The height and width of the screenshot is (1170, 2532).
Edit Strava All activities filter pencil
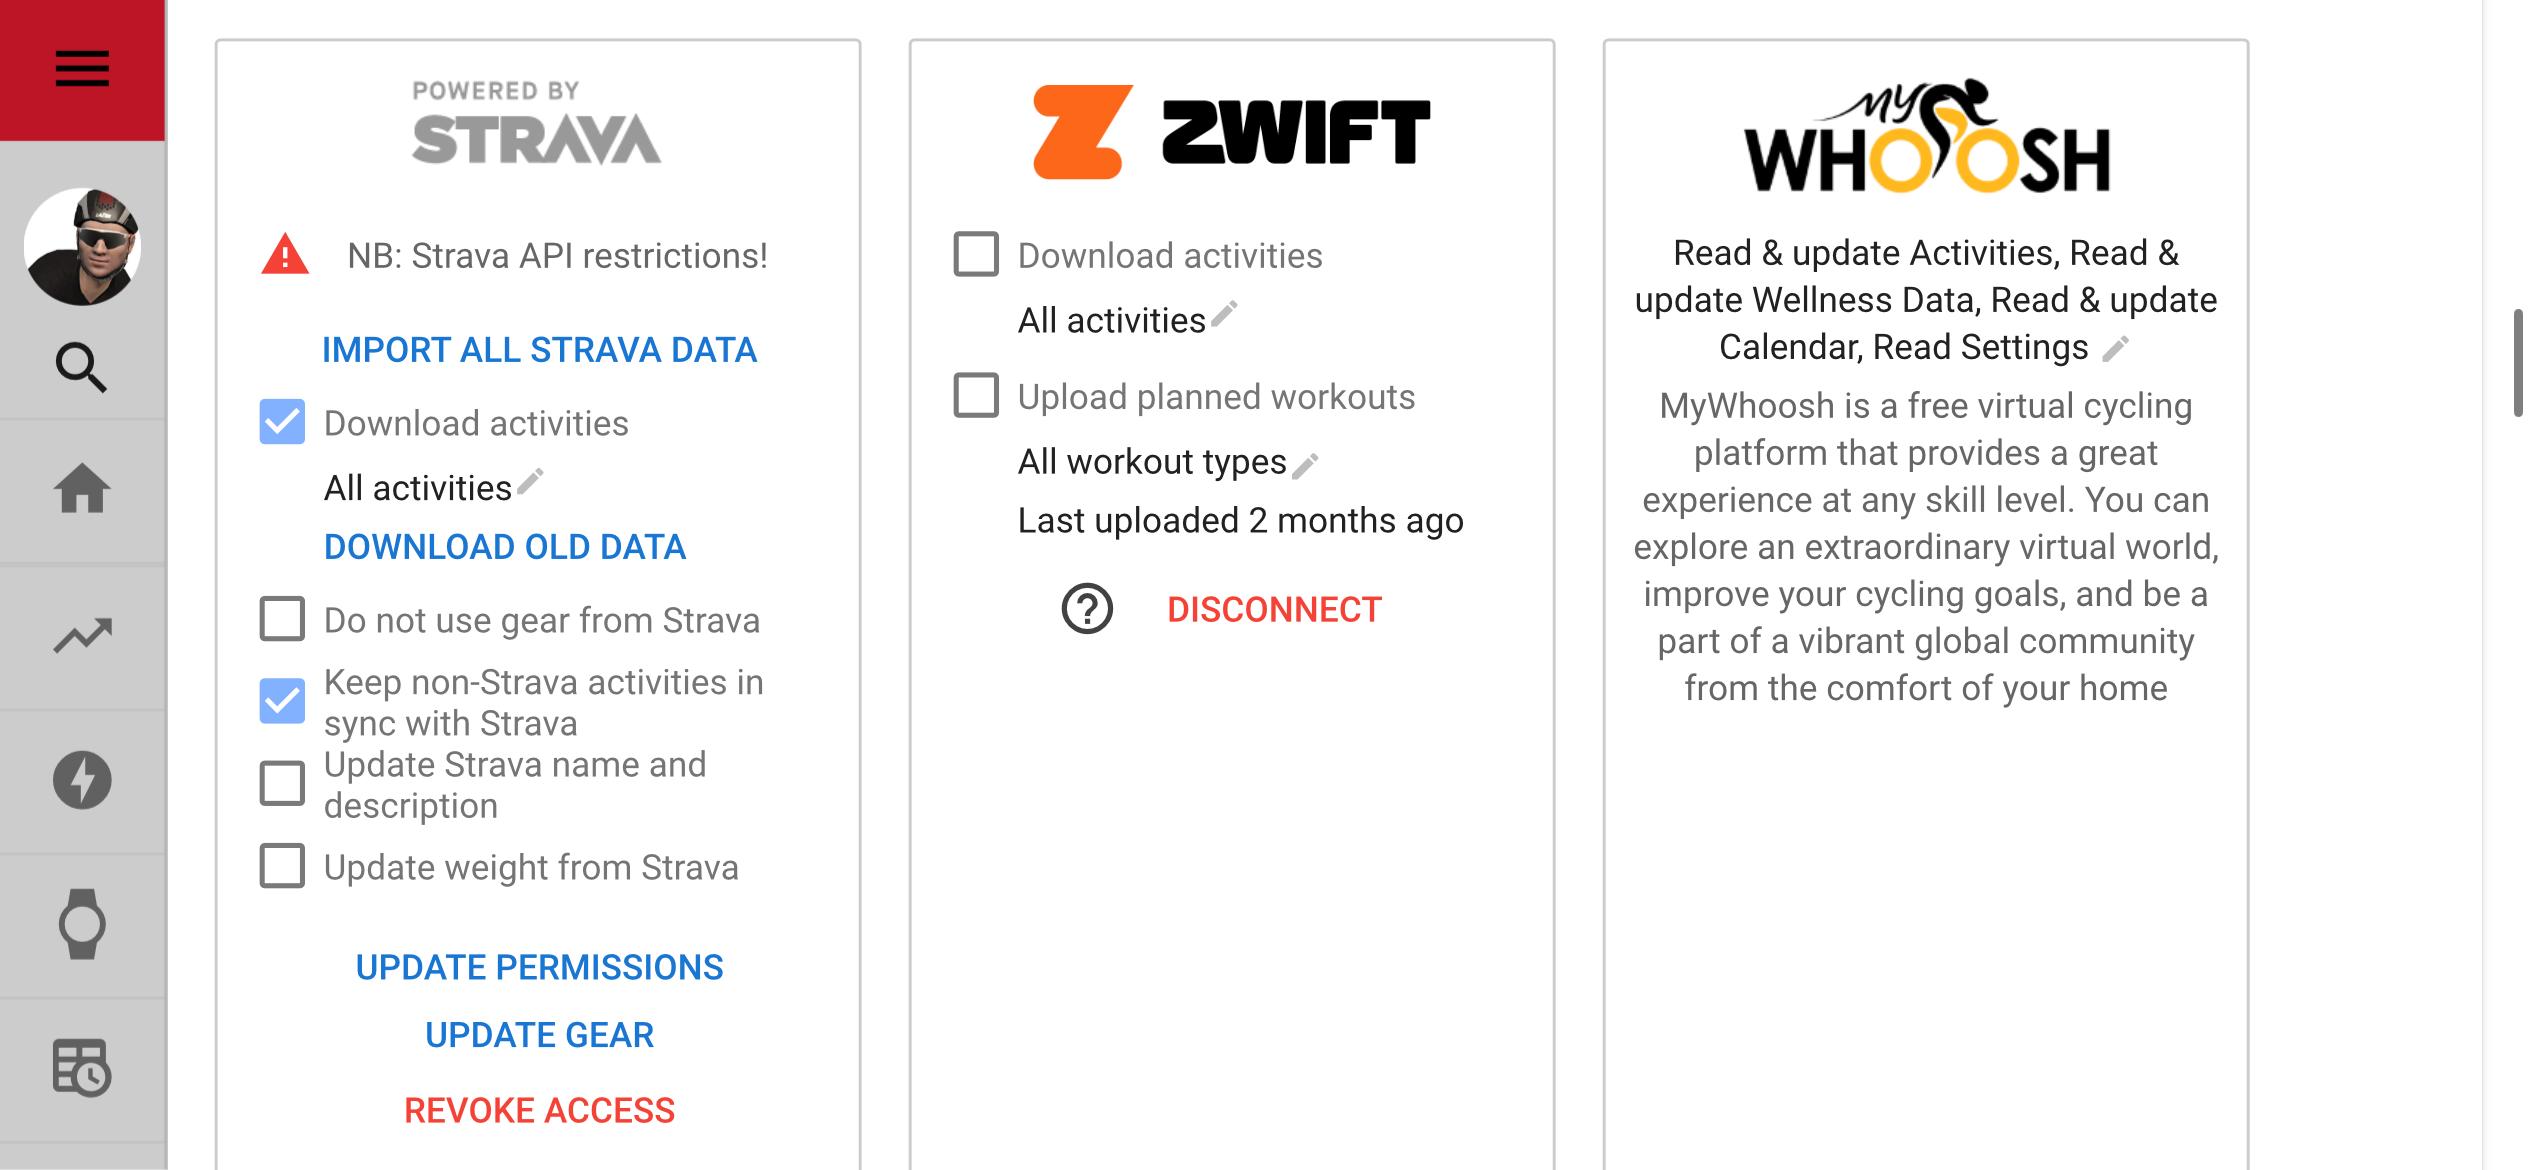click(x=530, y=481)
